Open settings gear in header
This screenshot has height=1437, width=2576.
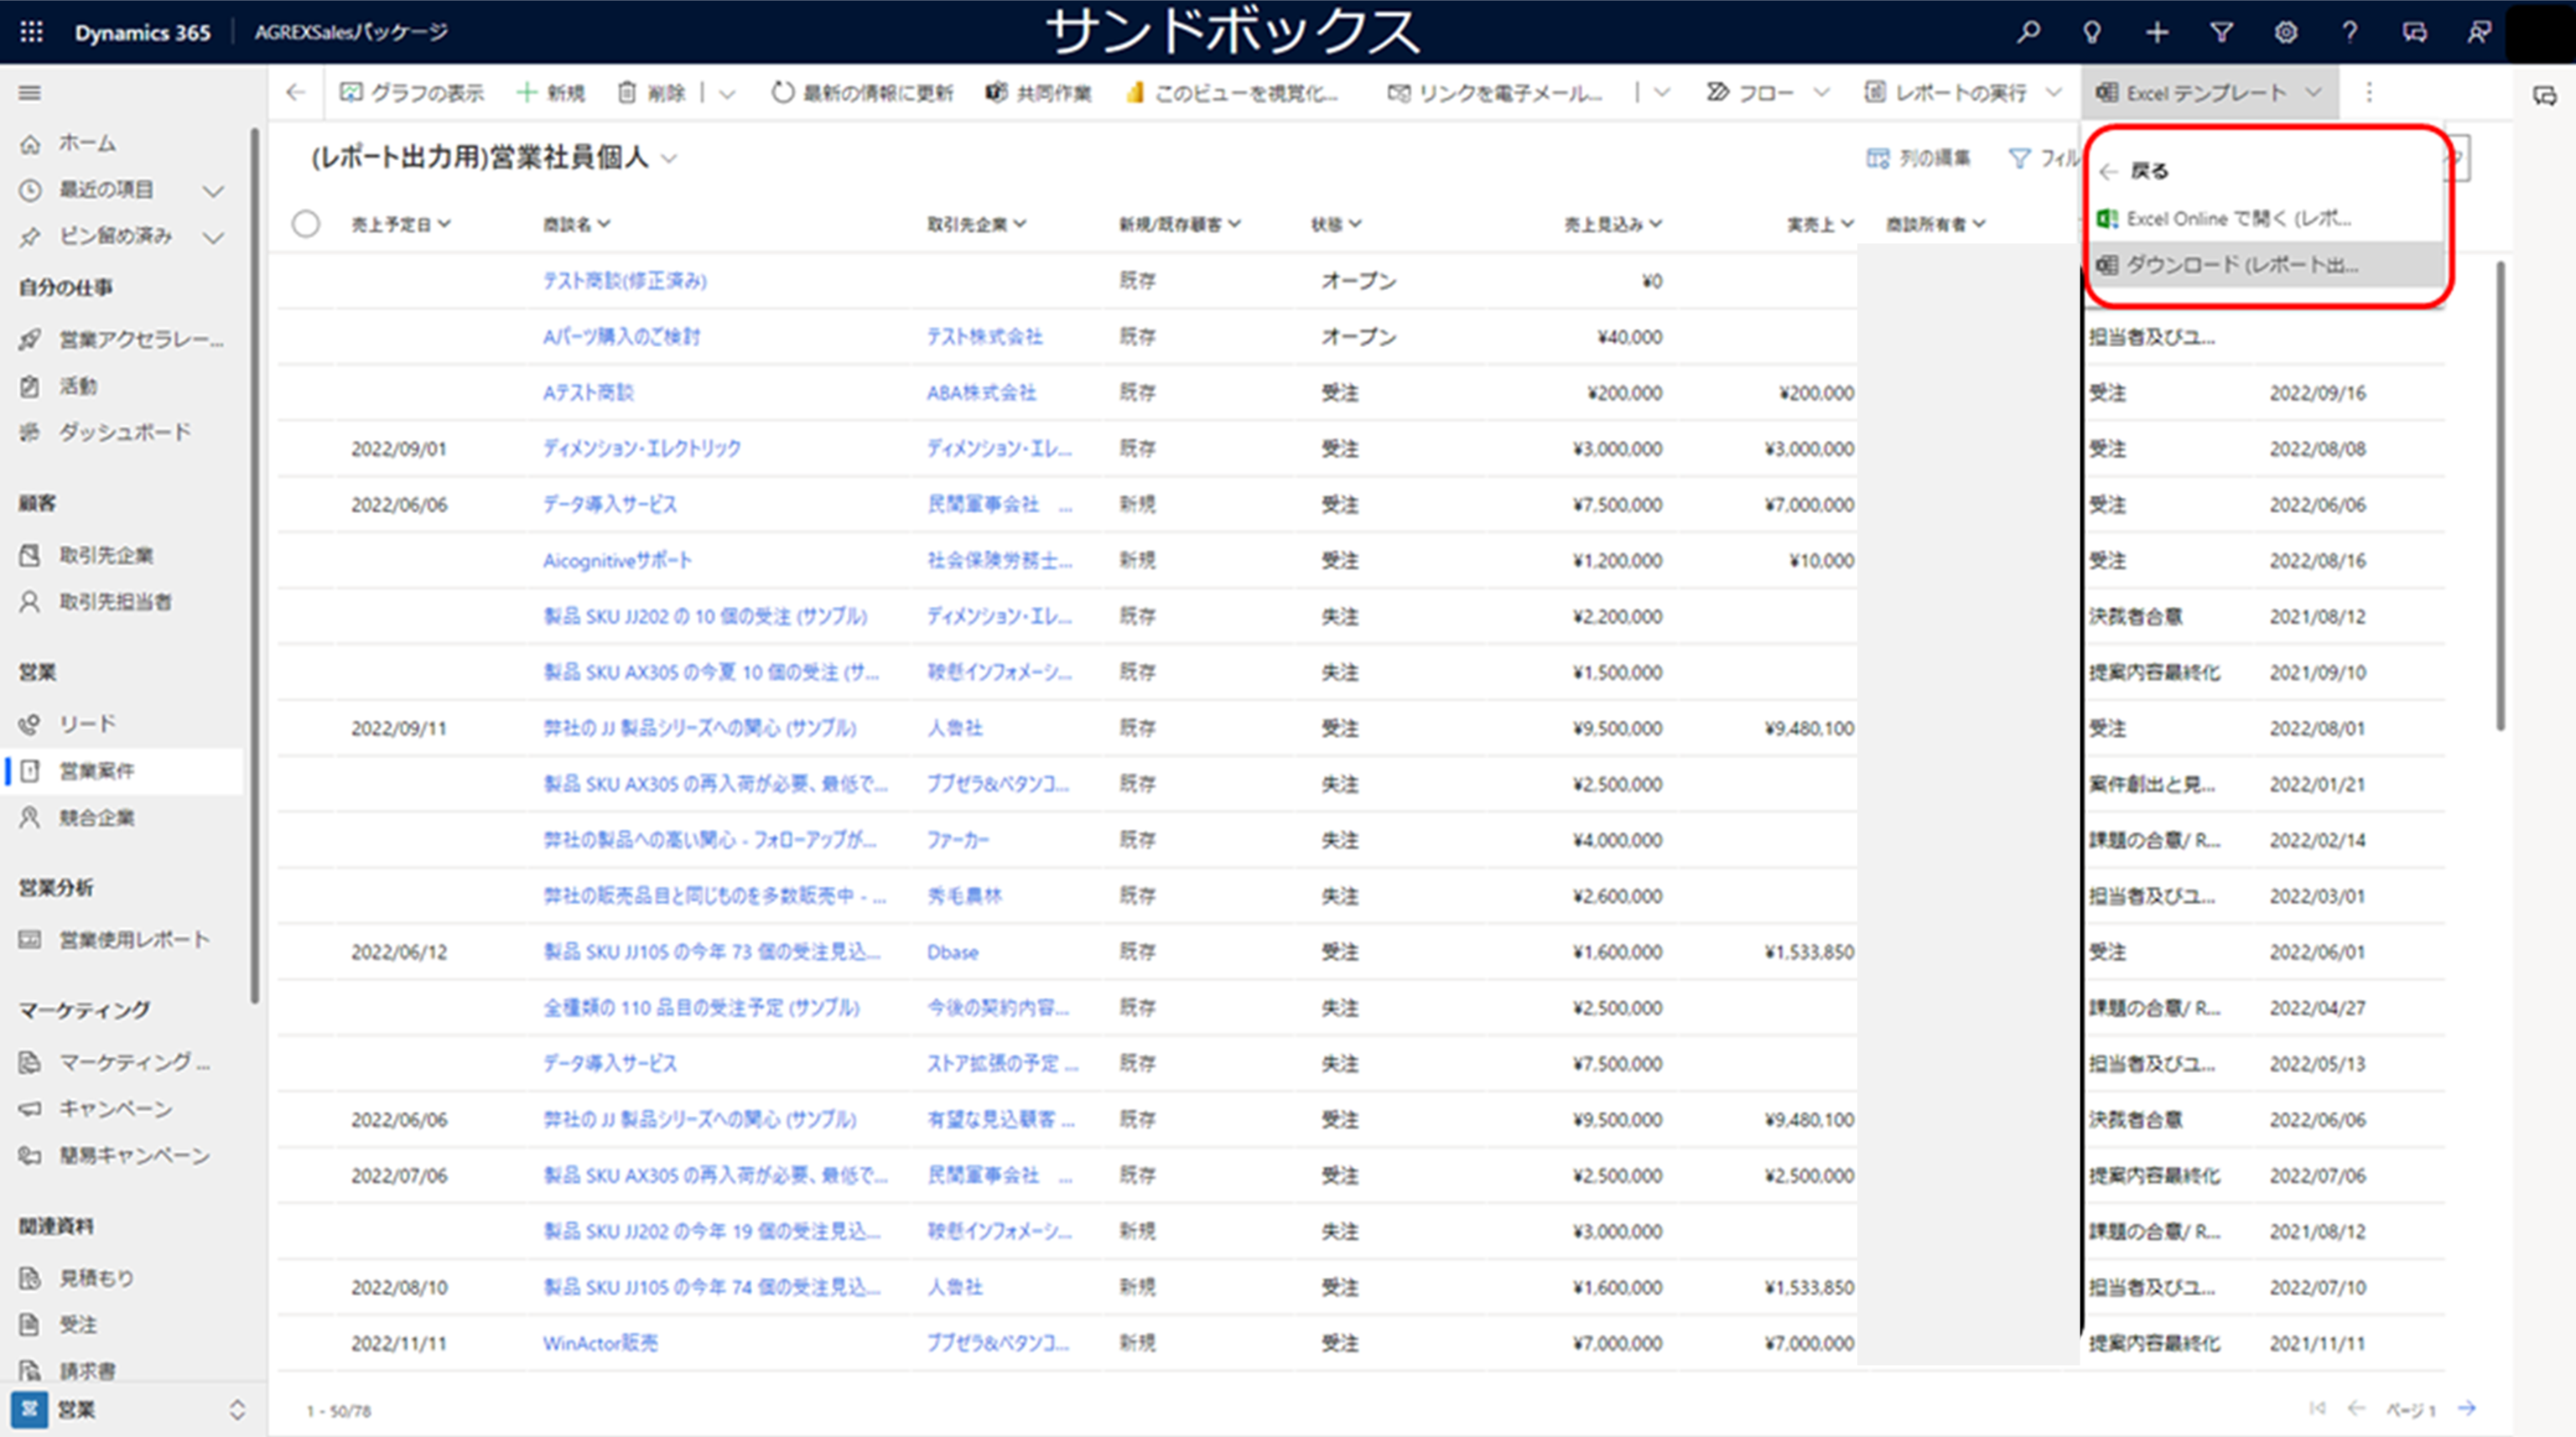2285,32
